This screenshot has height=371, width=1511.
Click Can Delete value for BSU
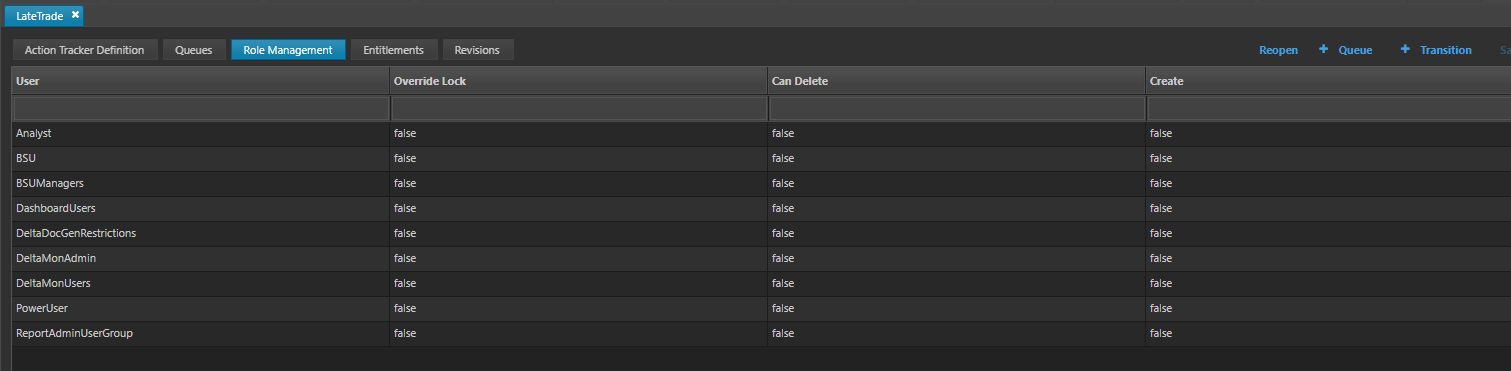pos(783,158)
